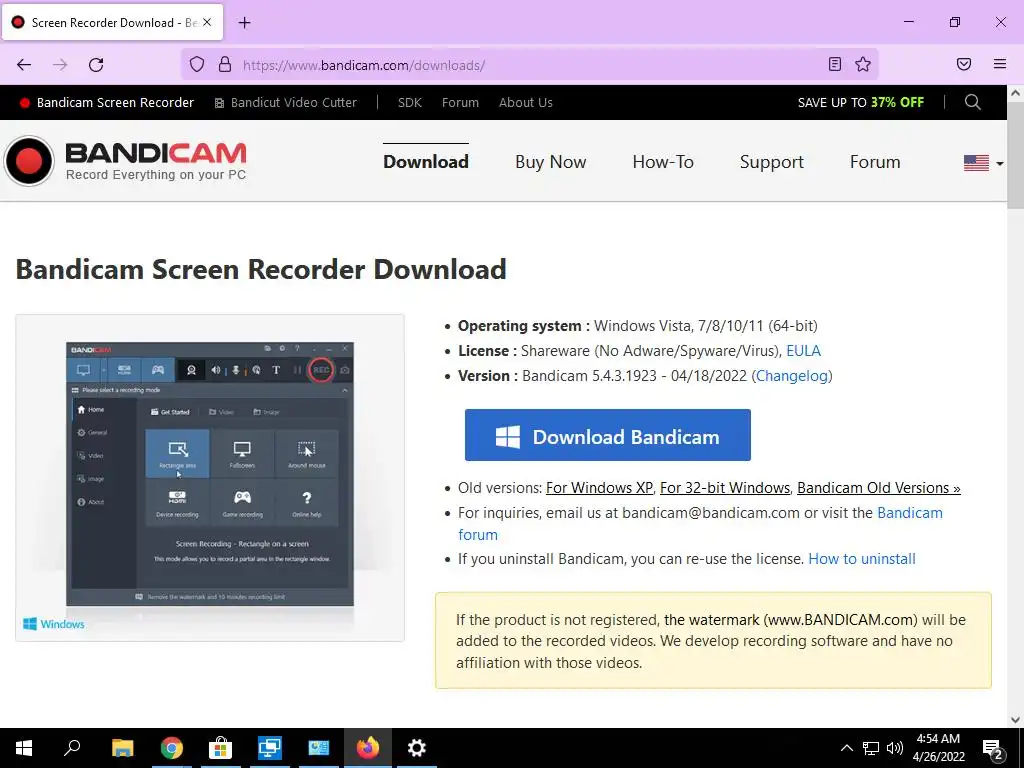Close the Screen Recorder Download tab
Viewport: 1024px width, 768px height.
[207, 22]
